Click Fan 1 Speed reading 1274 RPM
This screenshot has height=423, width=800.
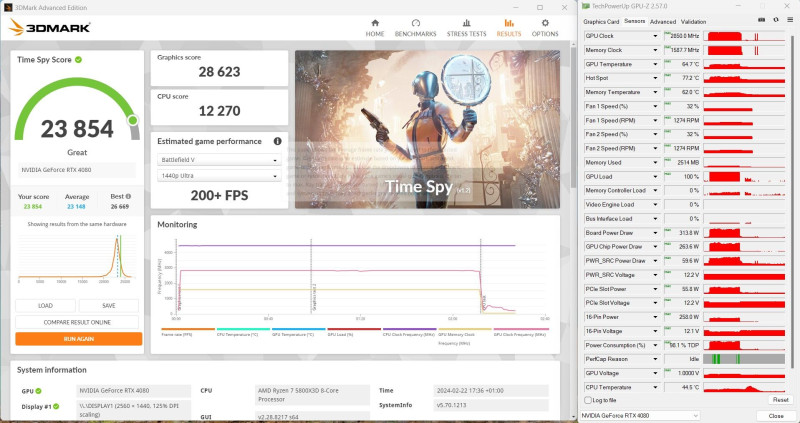[x=683, y=120]
